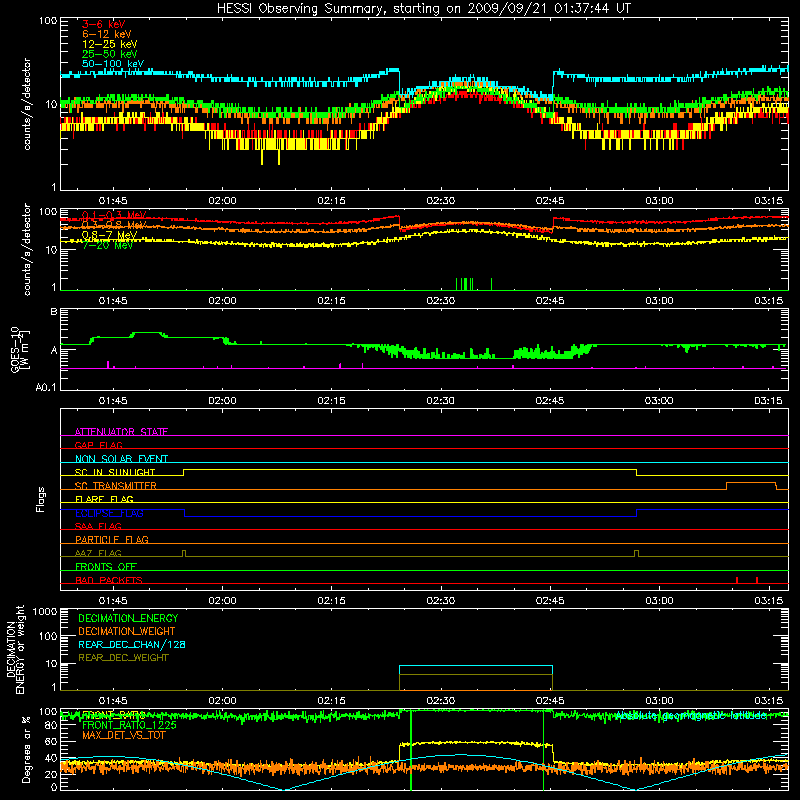Click the 02:30 tick label under top plot
This screenshot has height=800, width=800.
pyautogui.click(x=441, y=201)
